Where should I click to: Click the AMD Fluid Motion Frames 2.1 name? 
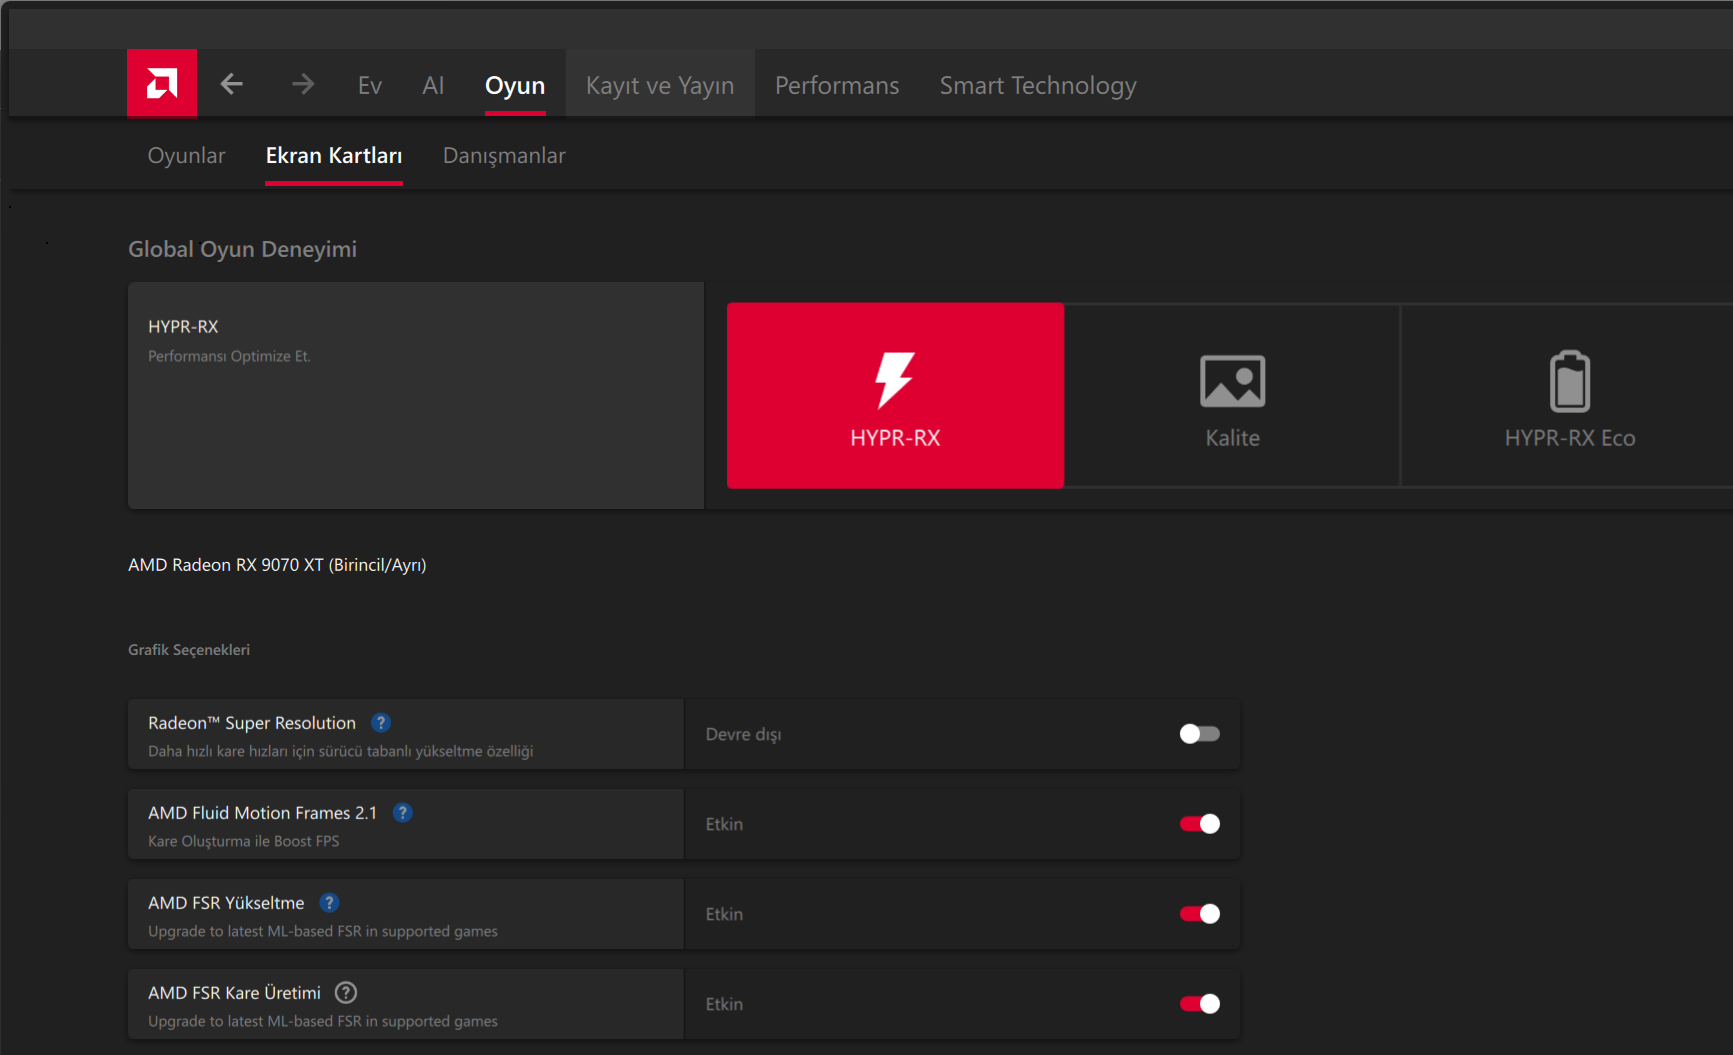[263, 813]
